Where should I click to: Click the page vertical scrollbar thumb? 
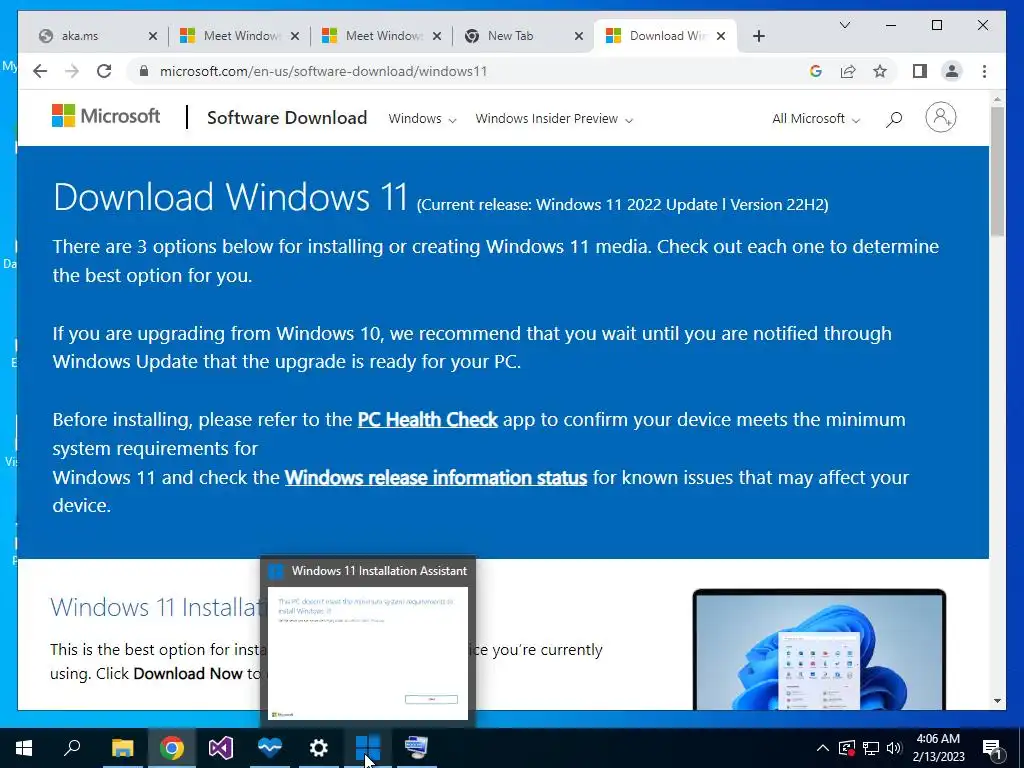click(x=997, y=171)
